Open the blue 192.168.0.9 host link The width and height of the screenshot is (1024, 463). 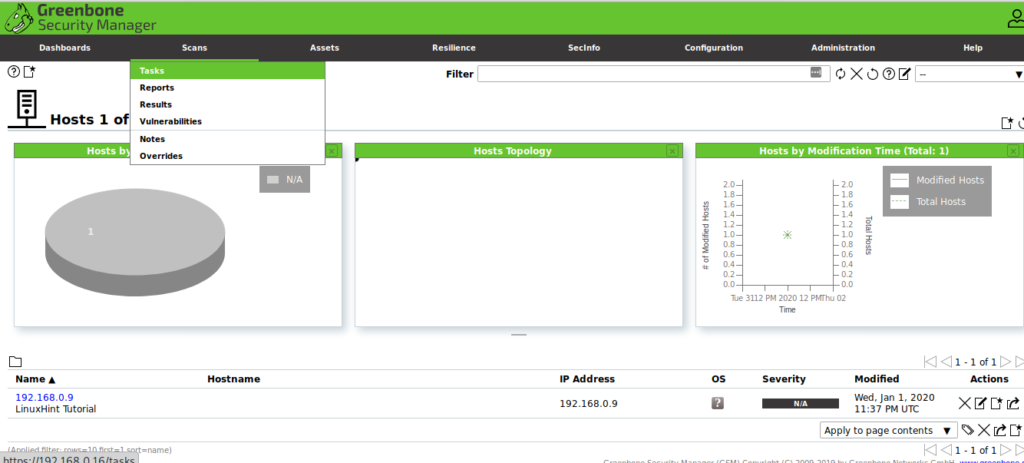click(44, 397)
